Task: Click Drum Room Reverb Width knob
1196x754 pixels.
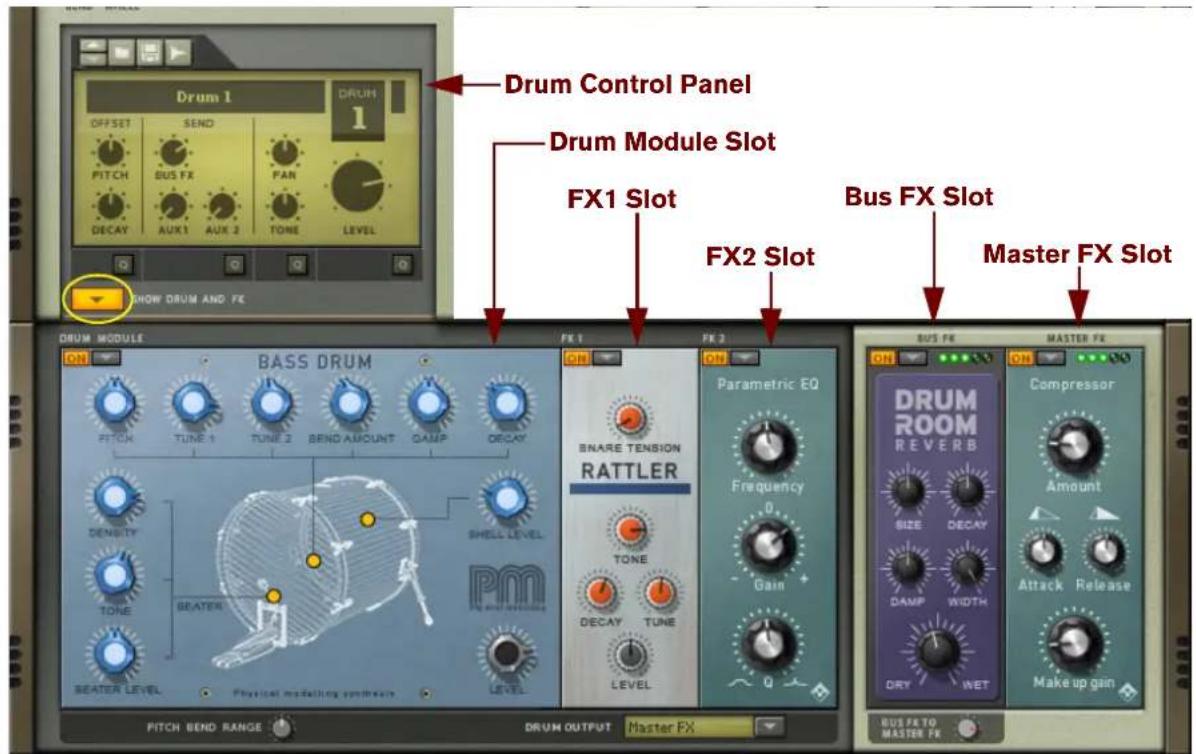Action: pyautogui.click(x=966, y=567)
